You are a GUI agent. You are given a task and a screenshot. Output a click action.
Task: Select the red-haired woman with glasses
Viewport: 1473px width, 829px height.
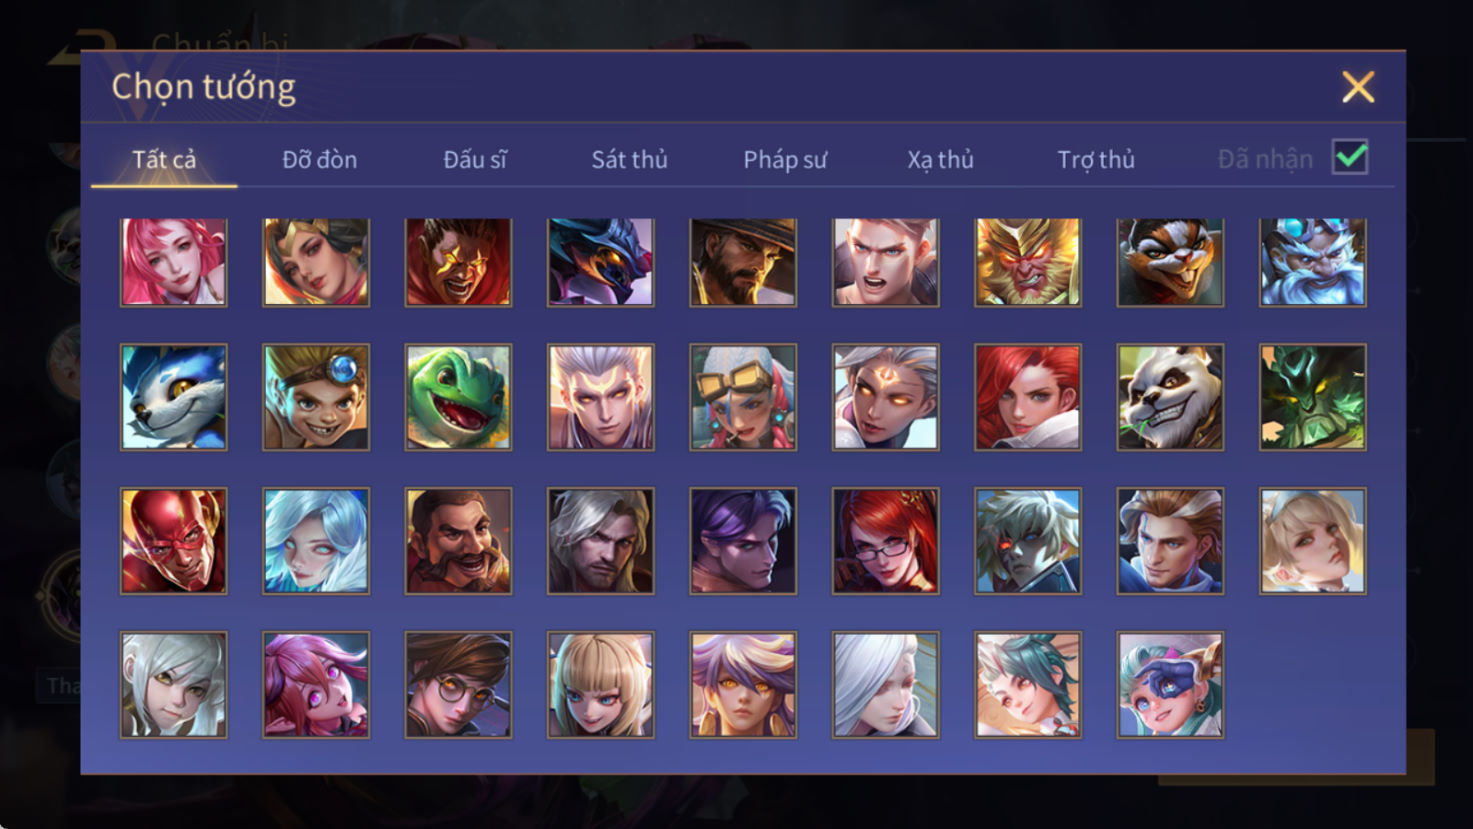pyautogui.click(x=886, y=541)
